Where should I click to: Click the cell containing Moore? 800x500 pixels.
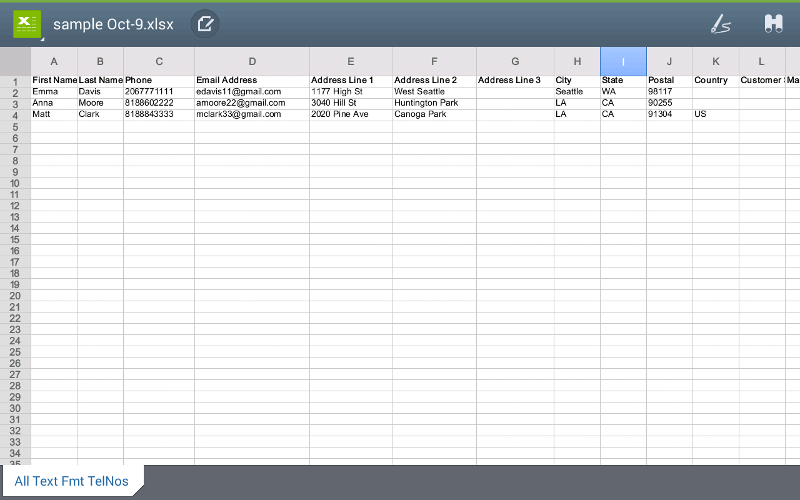(101, 103)
